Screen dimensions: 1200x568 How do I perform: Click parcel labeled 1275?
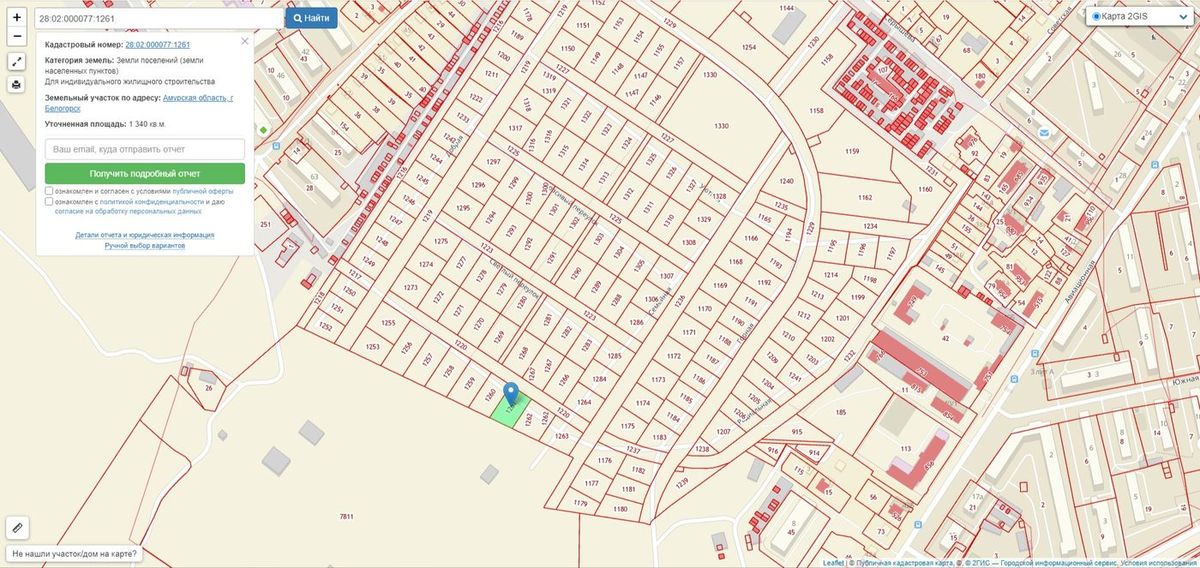click(x=441, y=241)
